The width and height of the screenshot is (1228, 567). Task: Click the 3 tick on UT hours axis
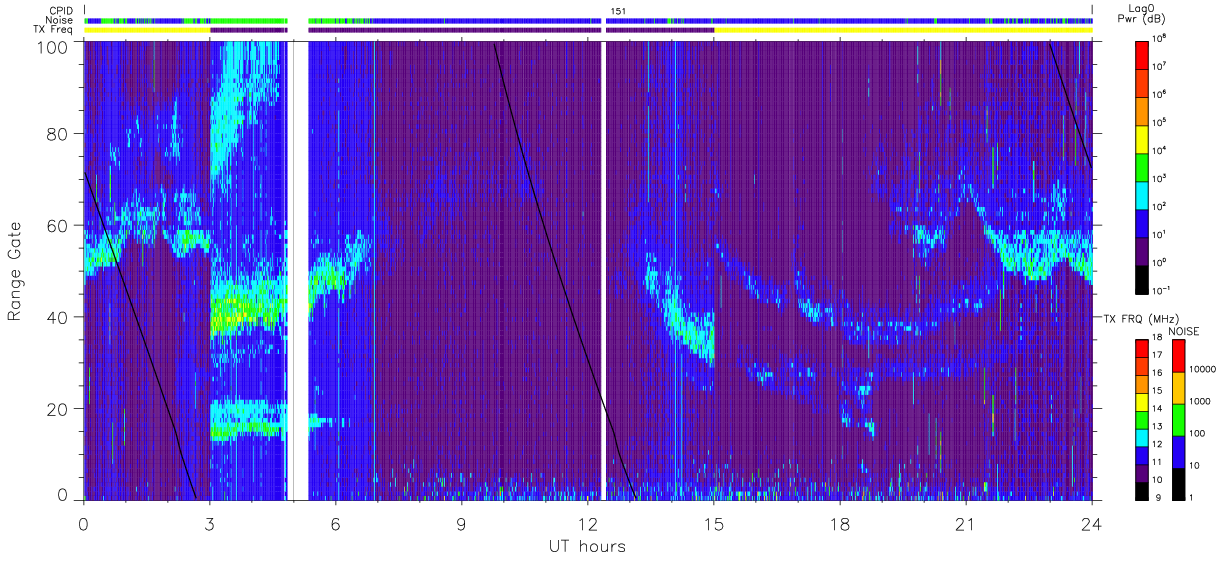point(209,523)
